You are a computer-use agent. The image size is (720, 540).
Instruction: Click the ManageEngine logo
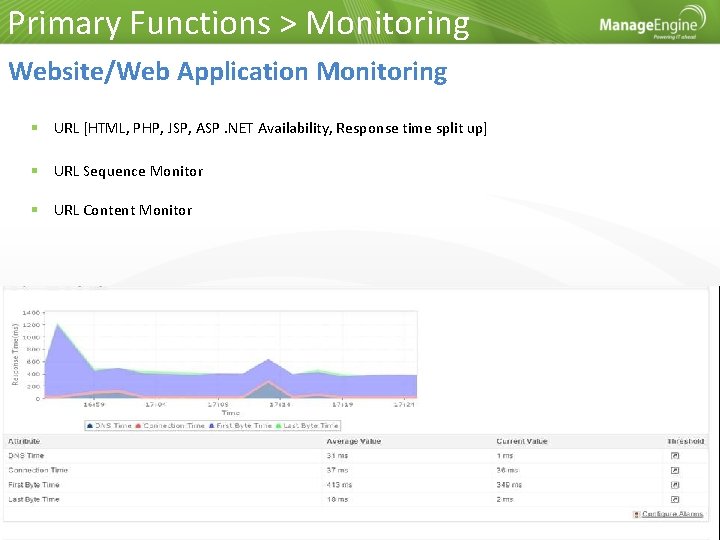(x=652, y=23)
